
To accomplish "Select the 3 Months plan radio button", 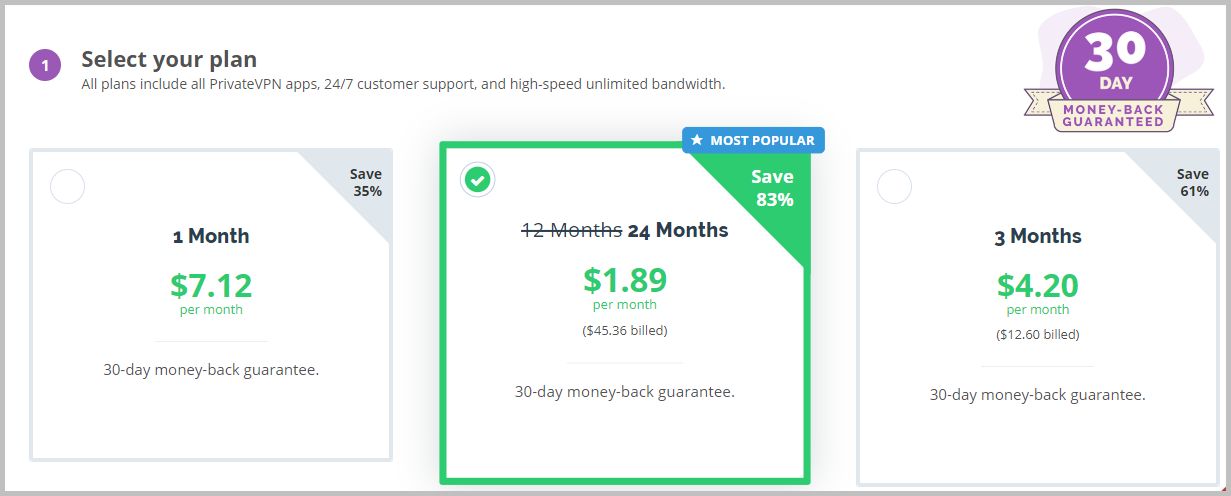I will point(894,187).
